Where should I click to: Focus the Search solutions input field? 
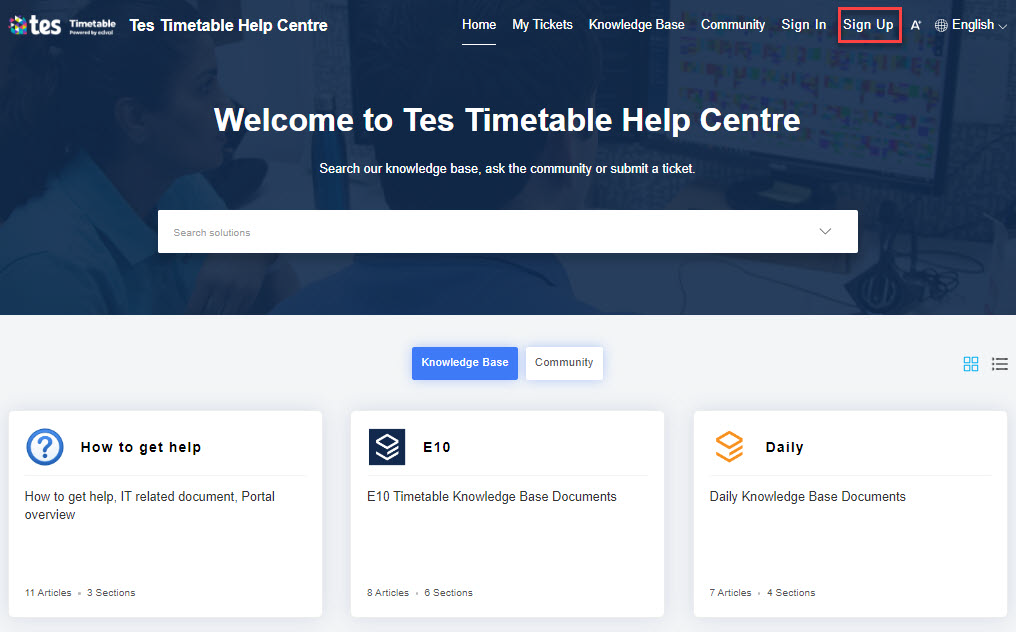click(x=507, y=231)
